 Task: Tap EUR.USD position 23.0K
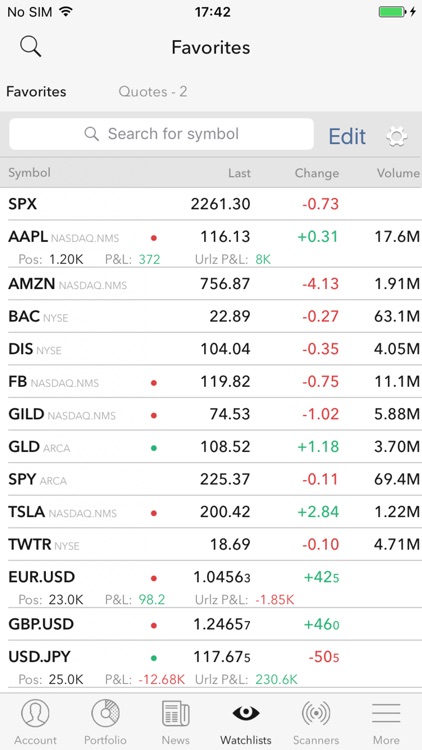(66, 599)
